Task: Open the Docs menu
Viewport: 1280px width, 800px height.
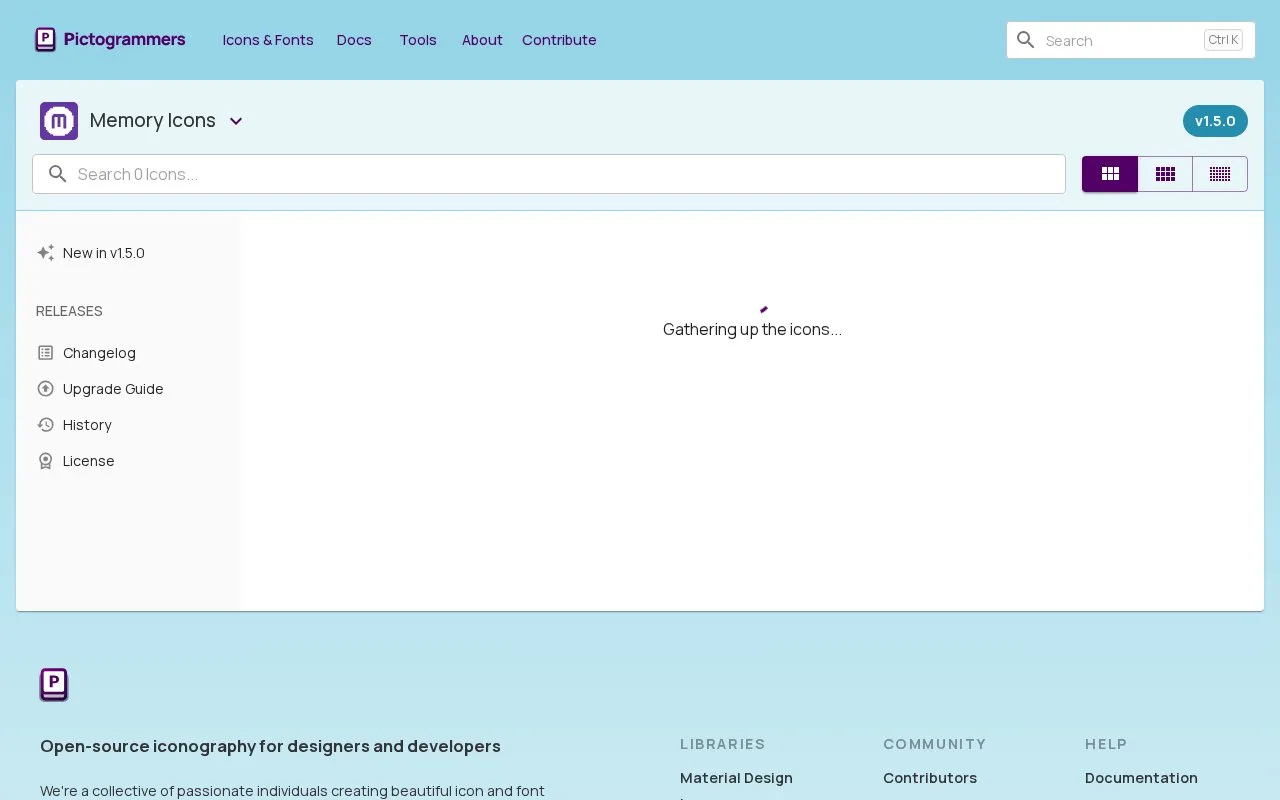Action: point(354,40)
